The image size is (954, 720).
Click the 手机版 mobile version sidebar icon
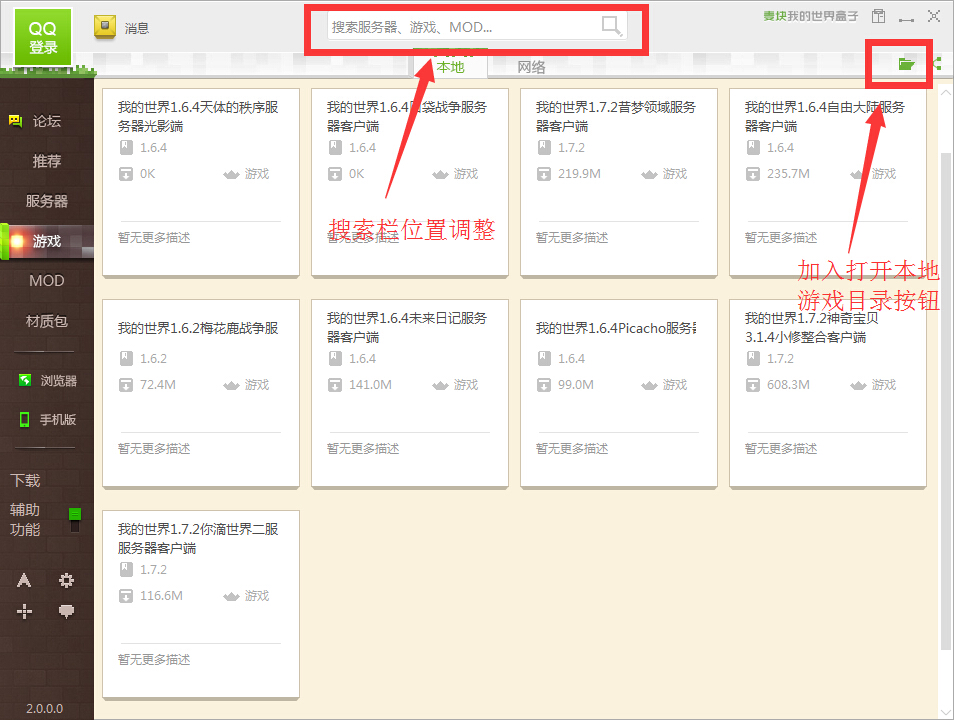46,419
